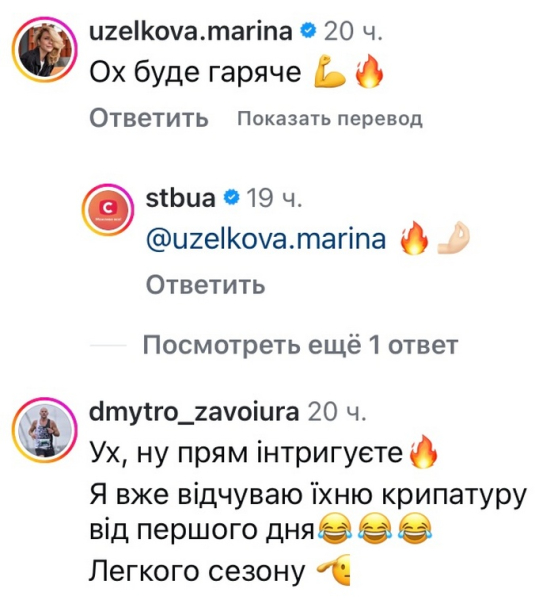Click fire emoji after інтригуєте
The image size is (554, 600).
(x=423, y=452)
